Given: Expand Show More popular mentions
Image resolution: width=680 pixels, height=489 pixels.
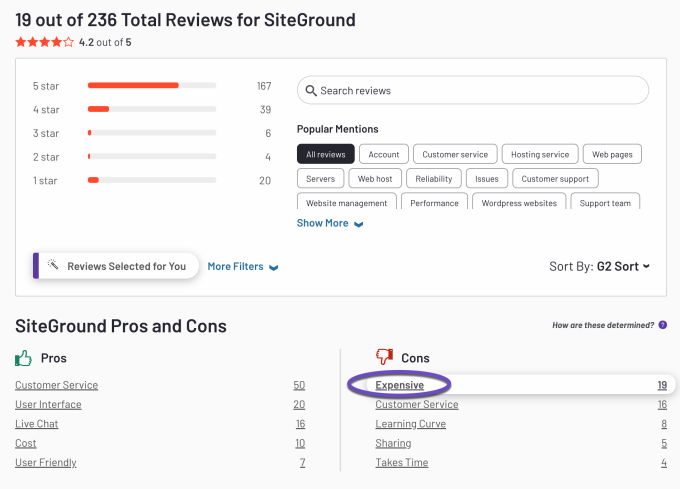Looking at the screenshot, I should pyautogui.click(x=329, y=223).
